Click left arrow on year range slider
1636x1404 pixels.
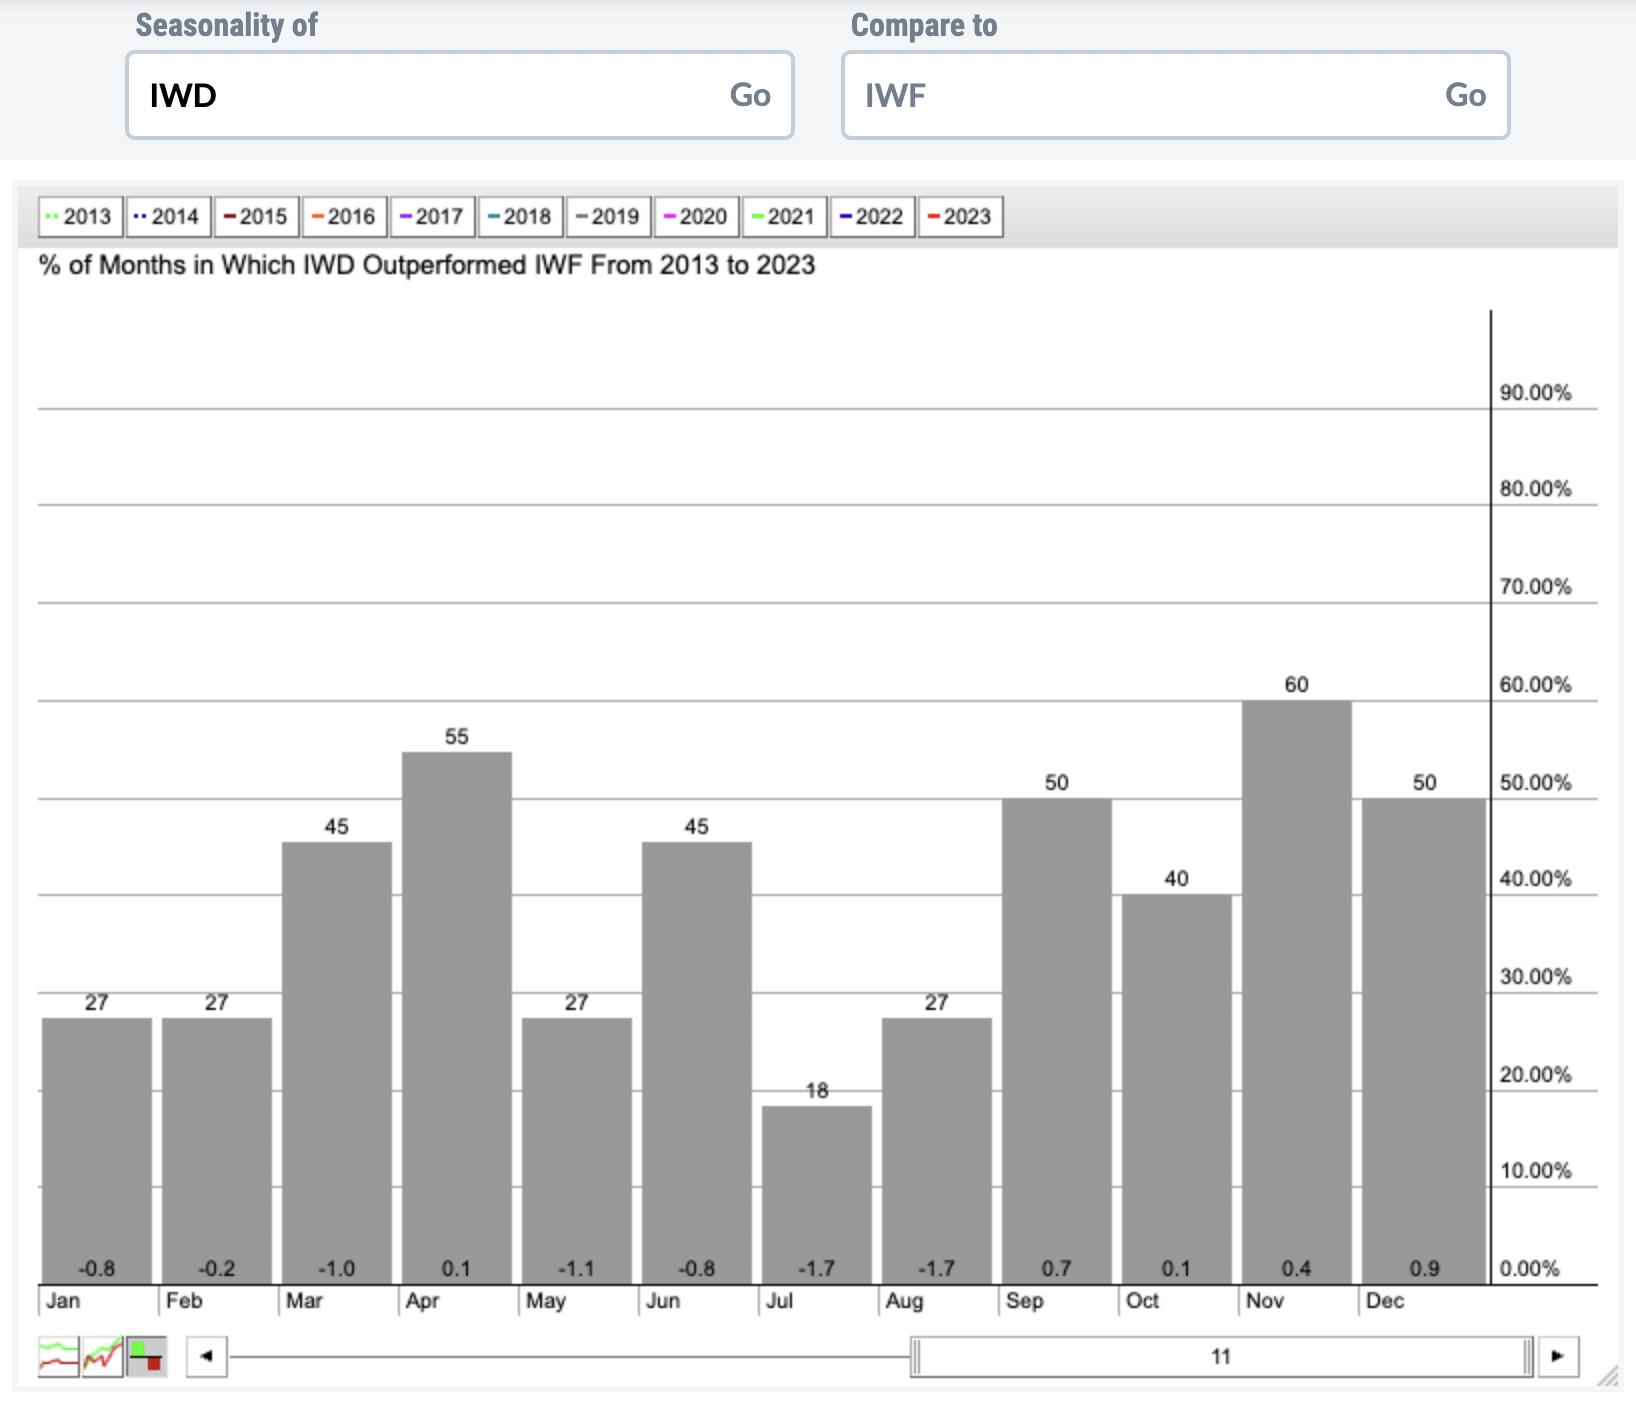207,1356
